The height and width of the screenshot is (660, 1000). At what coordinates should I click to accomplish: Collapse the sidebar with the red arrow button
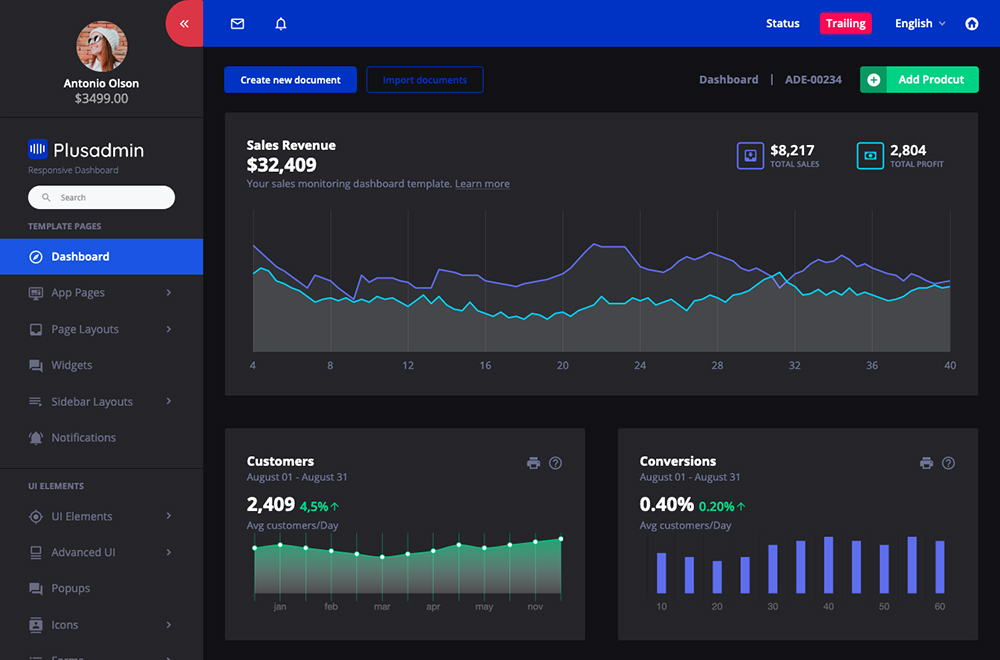coord(184,24)
